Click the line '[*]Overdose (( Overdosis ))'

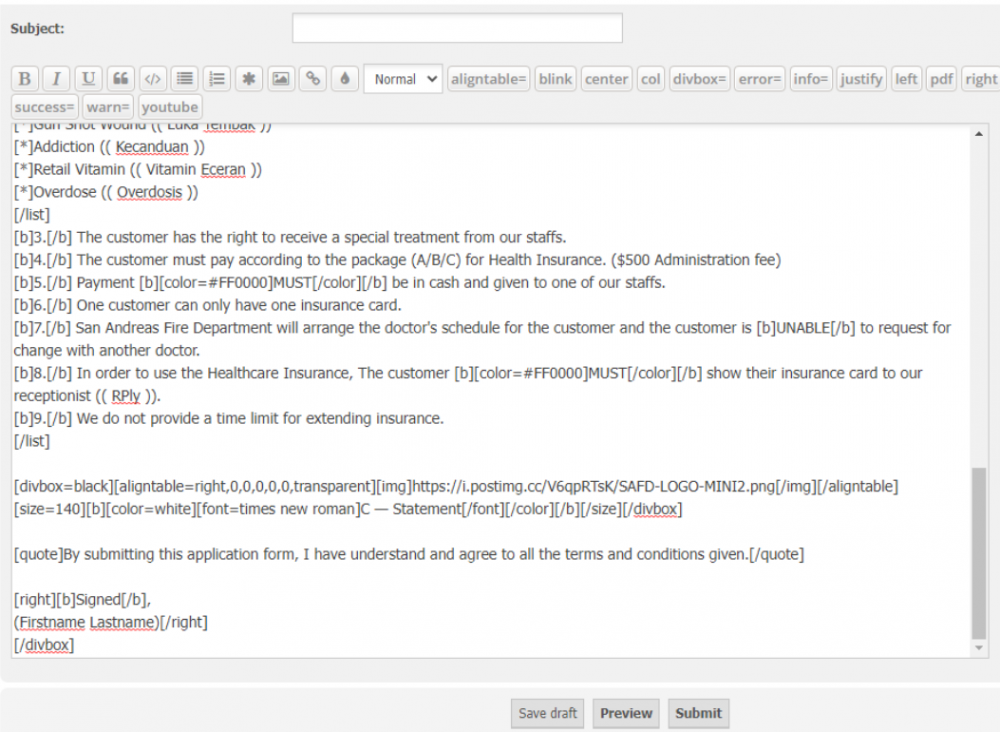[x=106, y=192]
